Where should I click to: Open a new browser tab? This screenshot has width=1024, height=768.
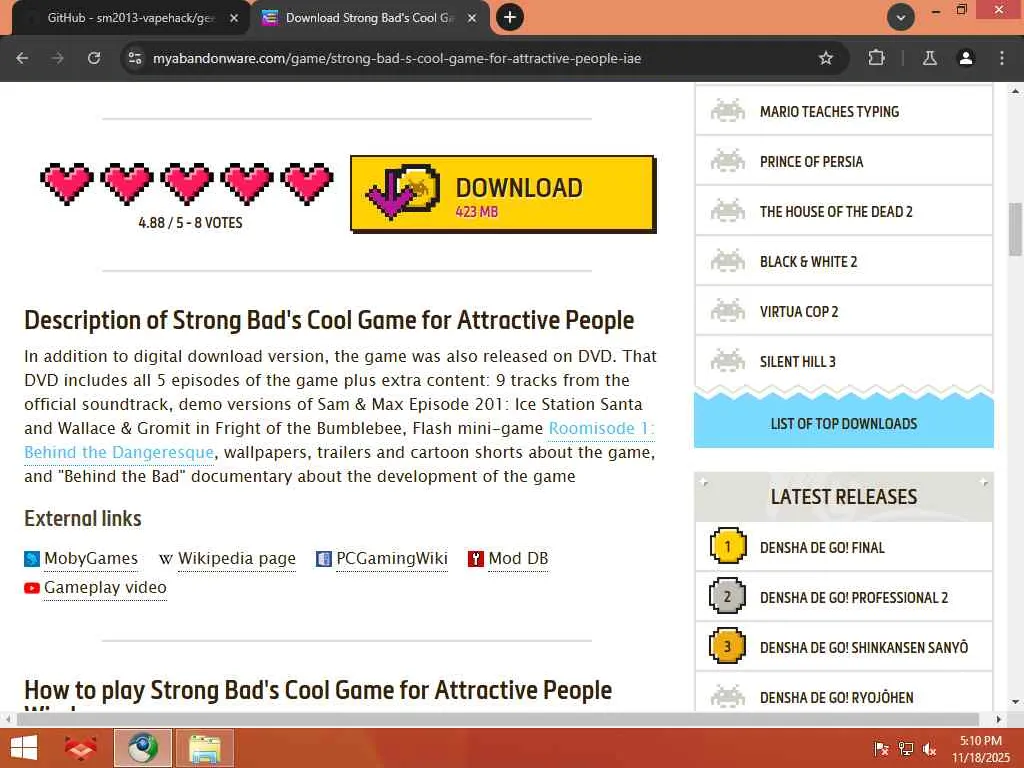click(x=510, y=17)
